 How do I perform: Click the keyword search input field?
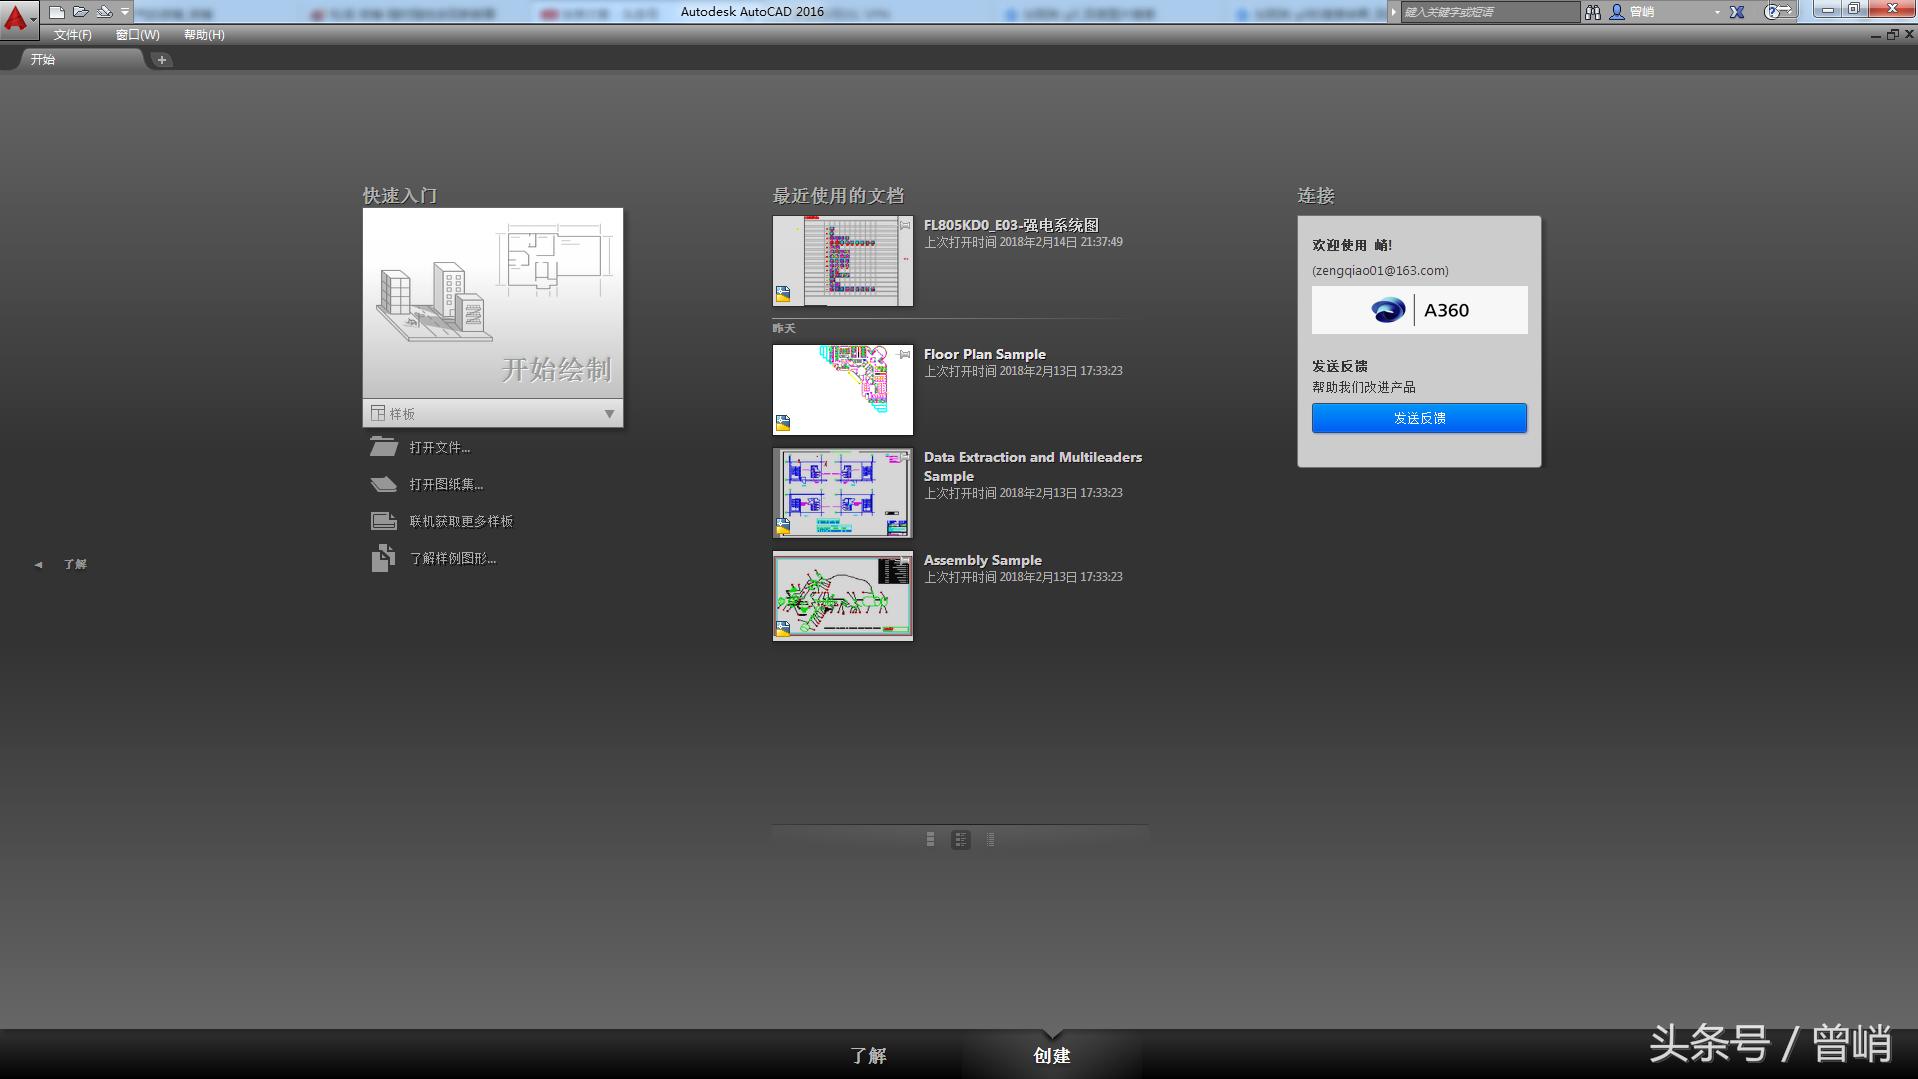[1488, 12]
